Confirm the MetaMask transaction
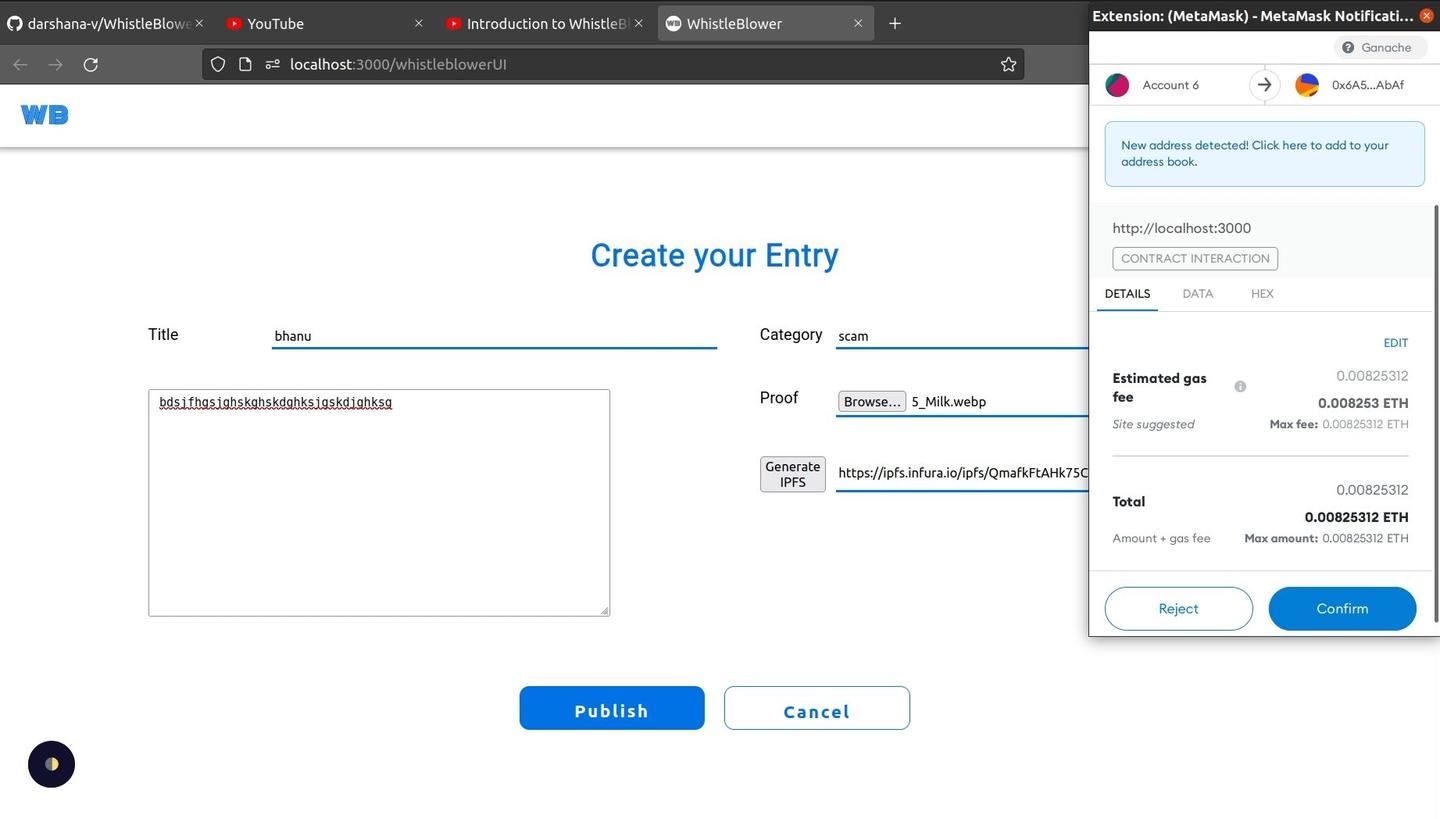 pos(1342,608)
